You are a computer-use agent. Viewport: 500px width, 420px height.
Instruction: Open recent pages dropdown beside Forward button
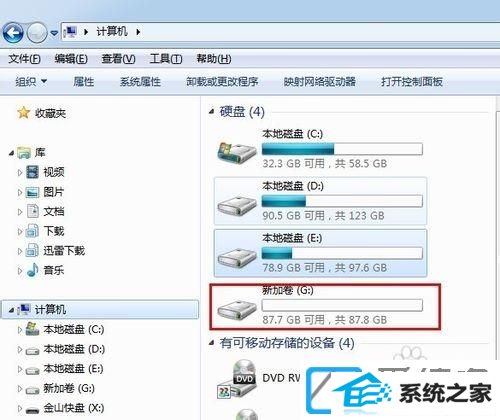coord(54,33)
